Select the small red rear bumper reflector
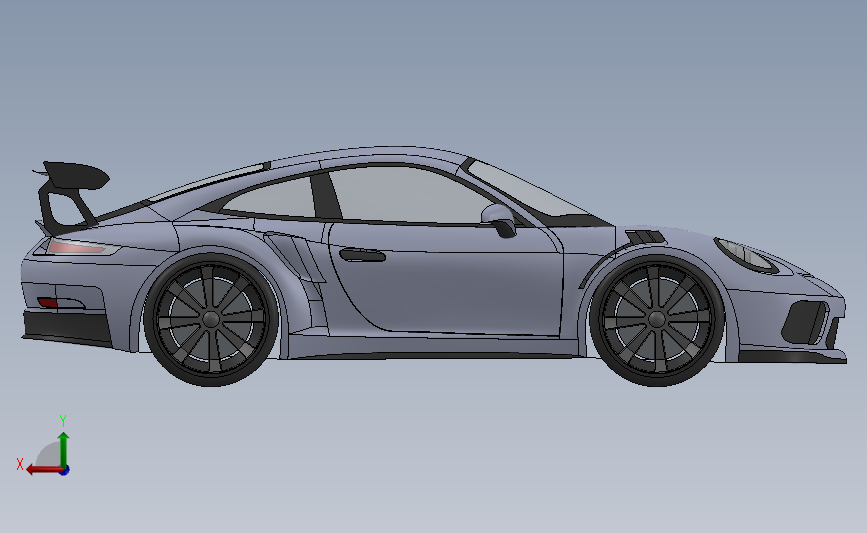This screenshot has width=867, height=533. pyautogui.click(x=48, y=302)
